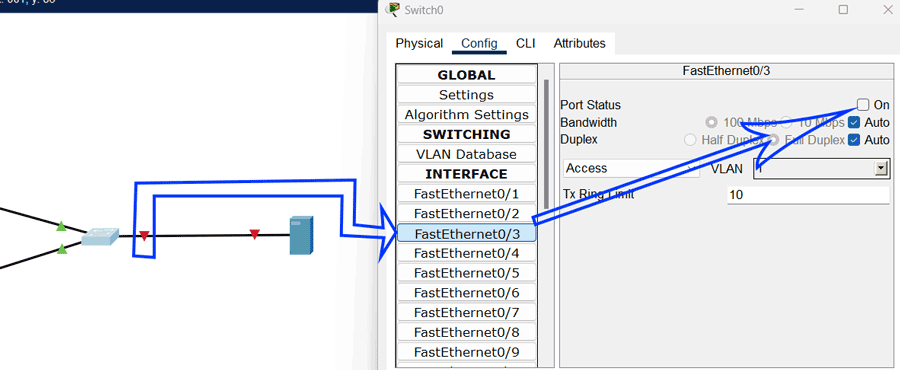This screenshot has height=370, width=900.
Task: Click the server device icon in the topology
Action: [x=301, y=235]
